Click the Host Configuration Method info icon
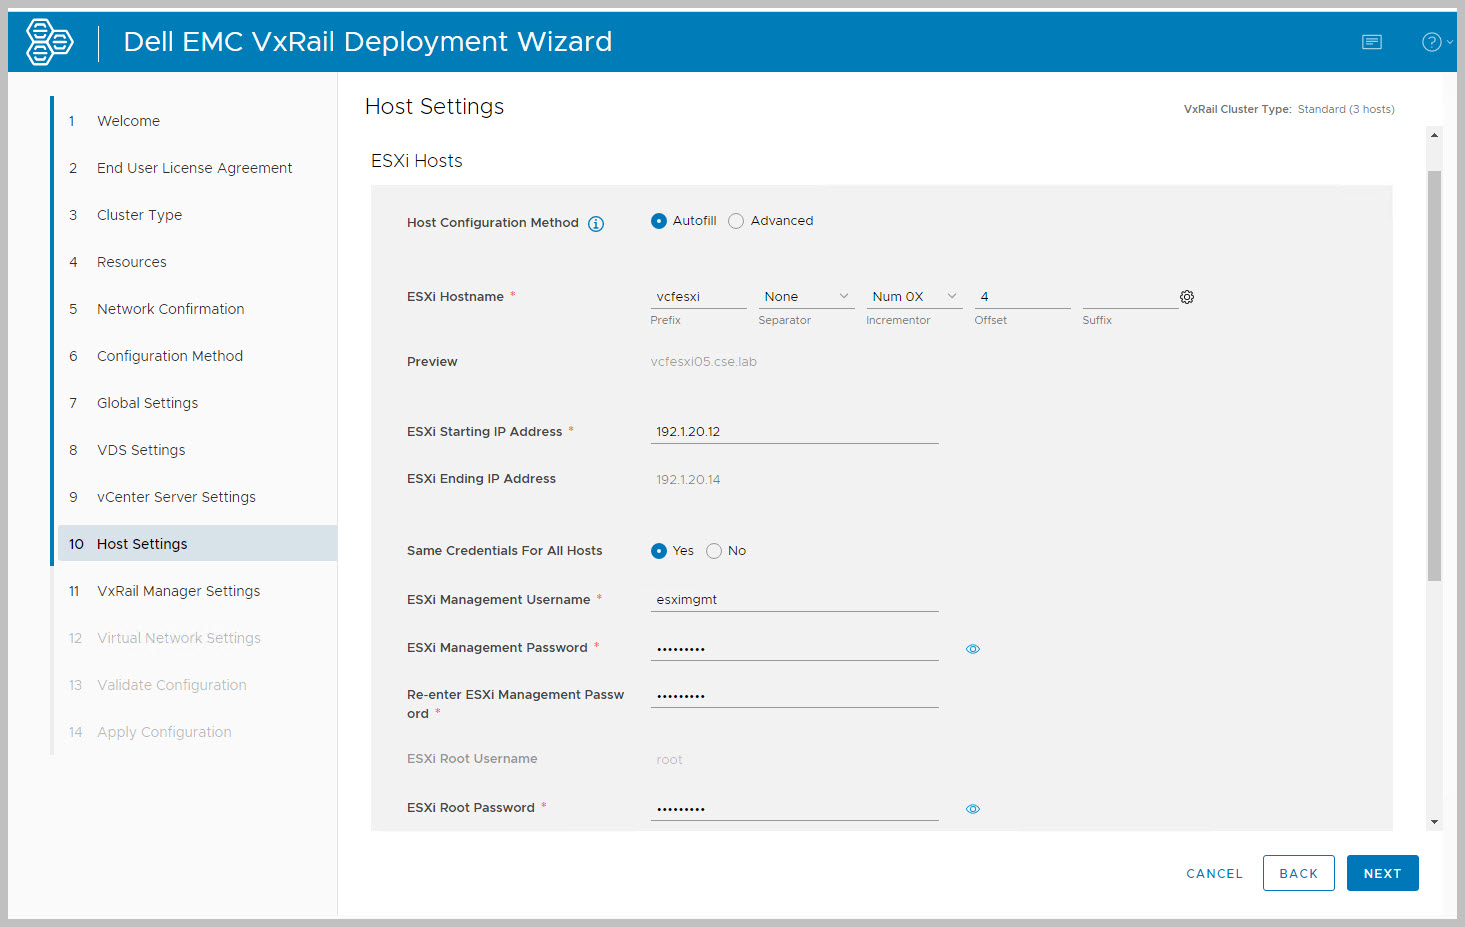This screenshot has width=1465, height=927. [596, 224]
